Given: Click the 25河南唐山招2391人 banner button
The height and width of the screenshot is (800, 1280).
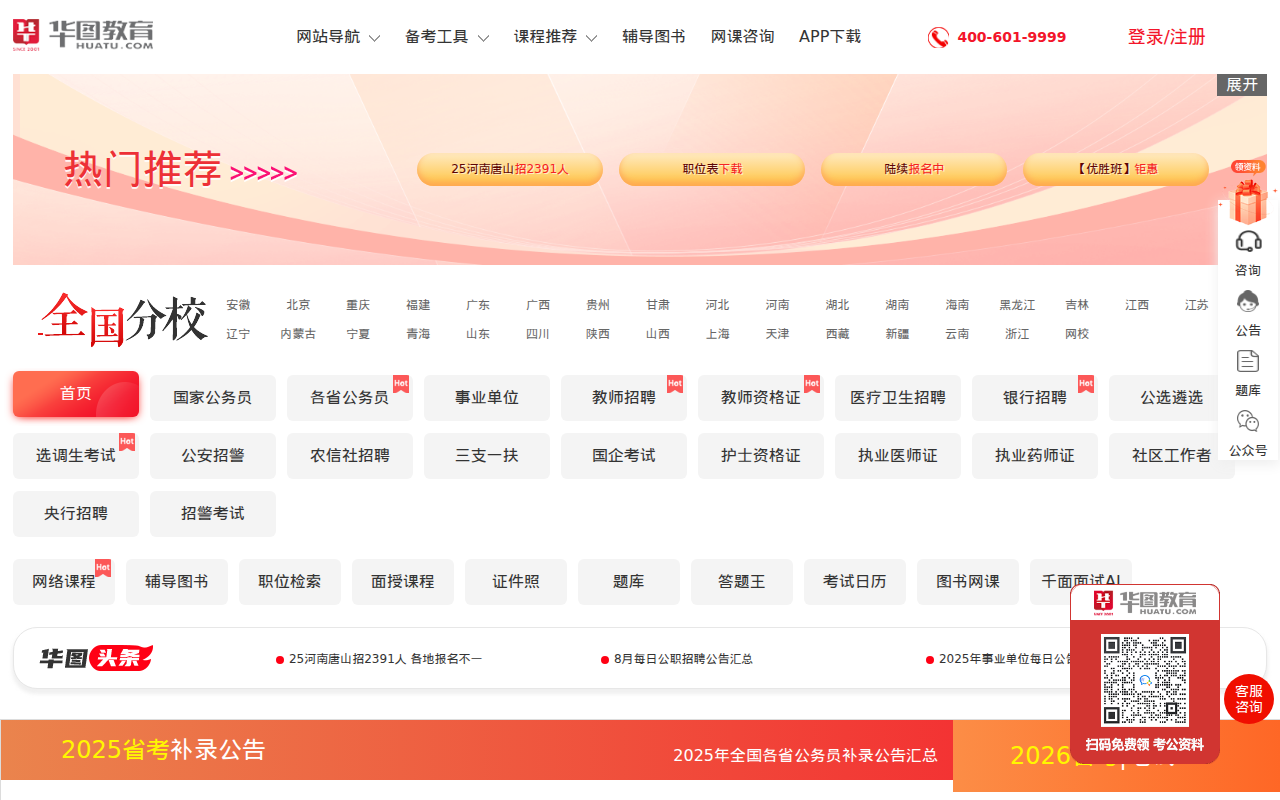Looking at the screenshot, I should click(x=510, y=169).
